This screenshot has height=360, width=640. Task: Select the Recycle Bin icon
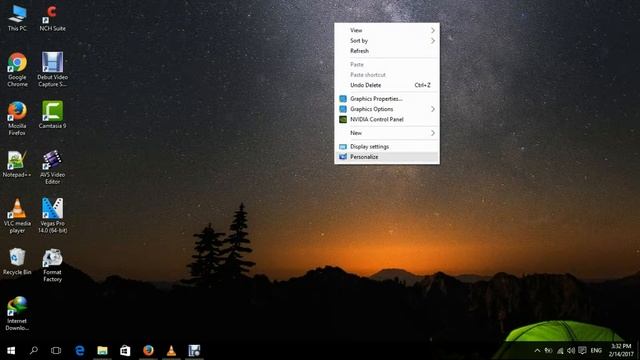point(17,262)
